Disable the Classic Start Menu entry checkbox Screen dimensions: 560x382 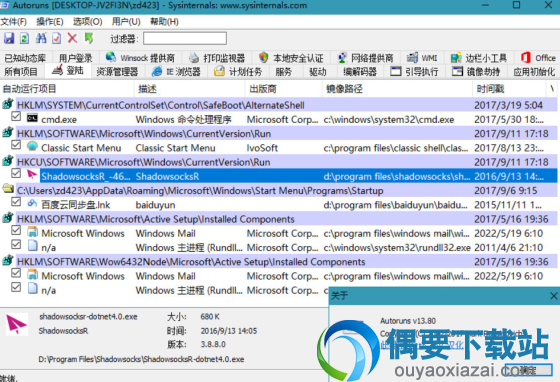coord(16,145)
